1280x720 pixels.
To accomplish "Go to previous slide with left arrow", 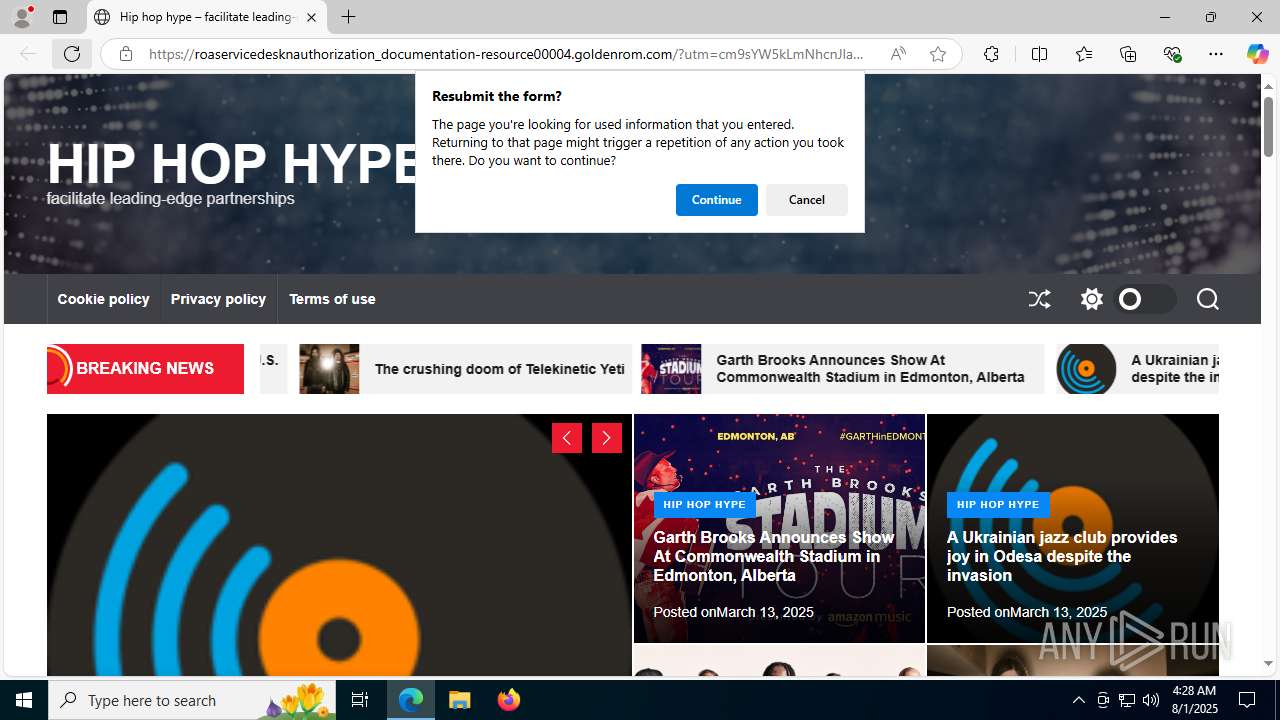I will point(567,438).
